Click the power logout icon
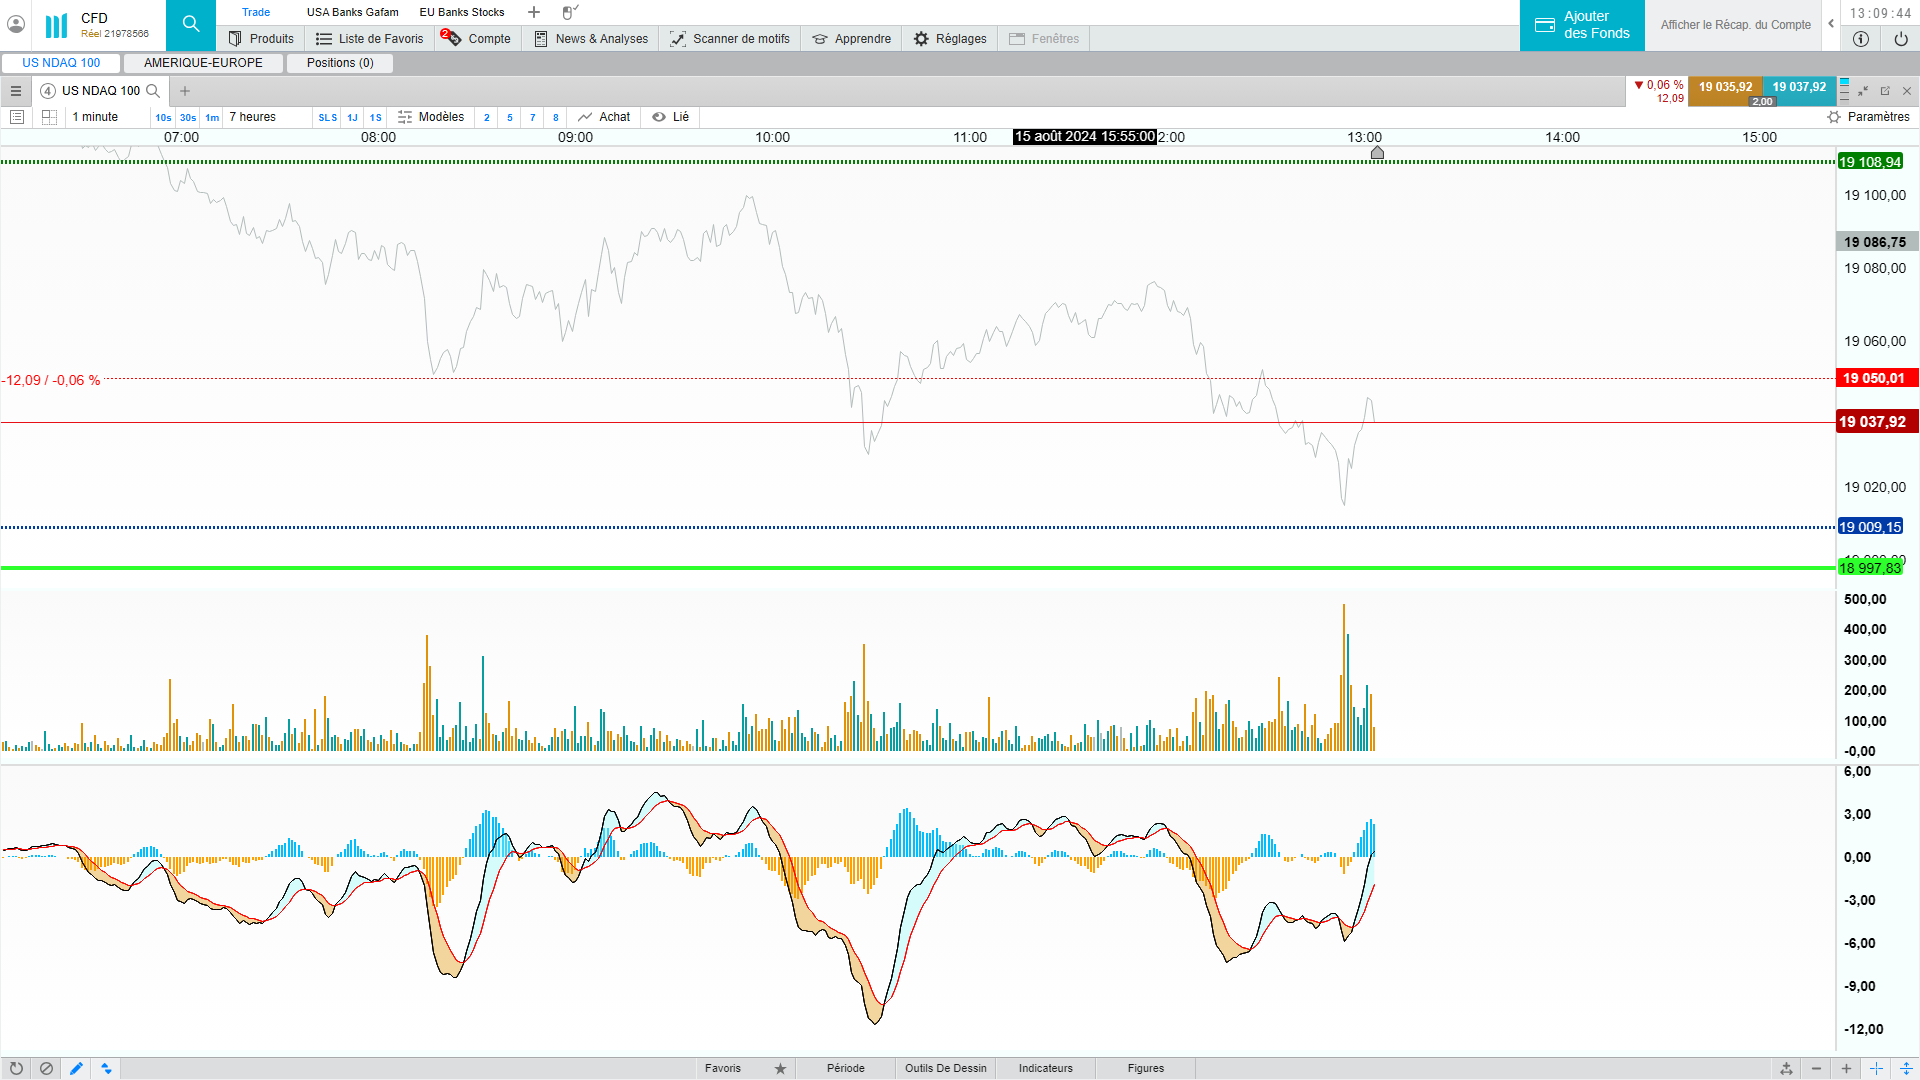Screen dimensions: 1920x1080 (1900, 39)
